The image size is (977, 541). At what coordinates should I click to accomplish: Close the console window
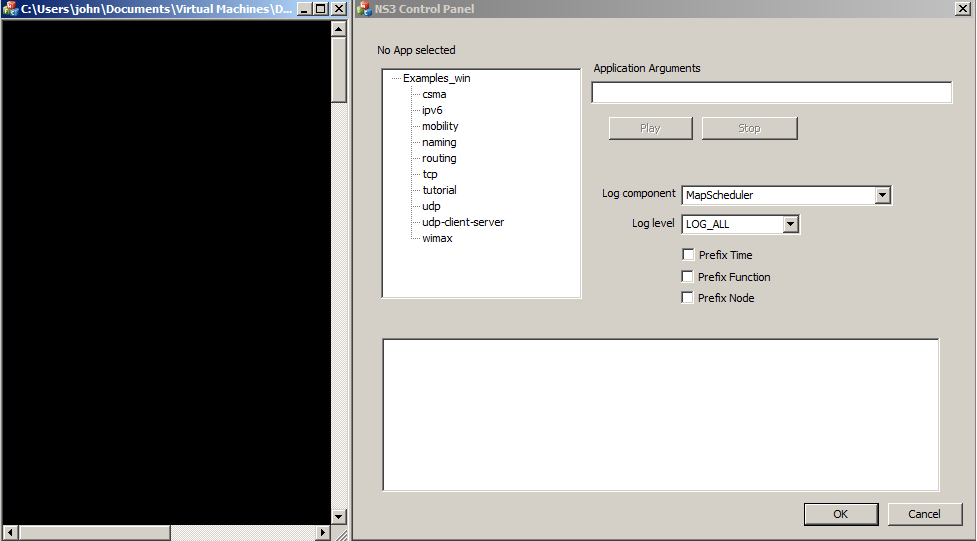(x=338, y=9)
